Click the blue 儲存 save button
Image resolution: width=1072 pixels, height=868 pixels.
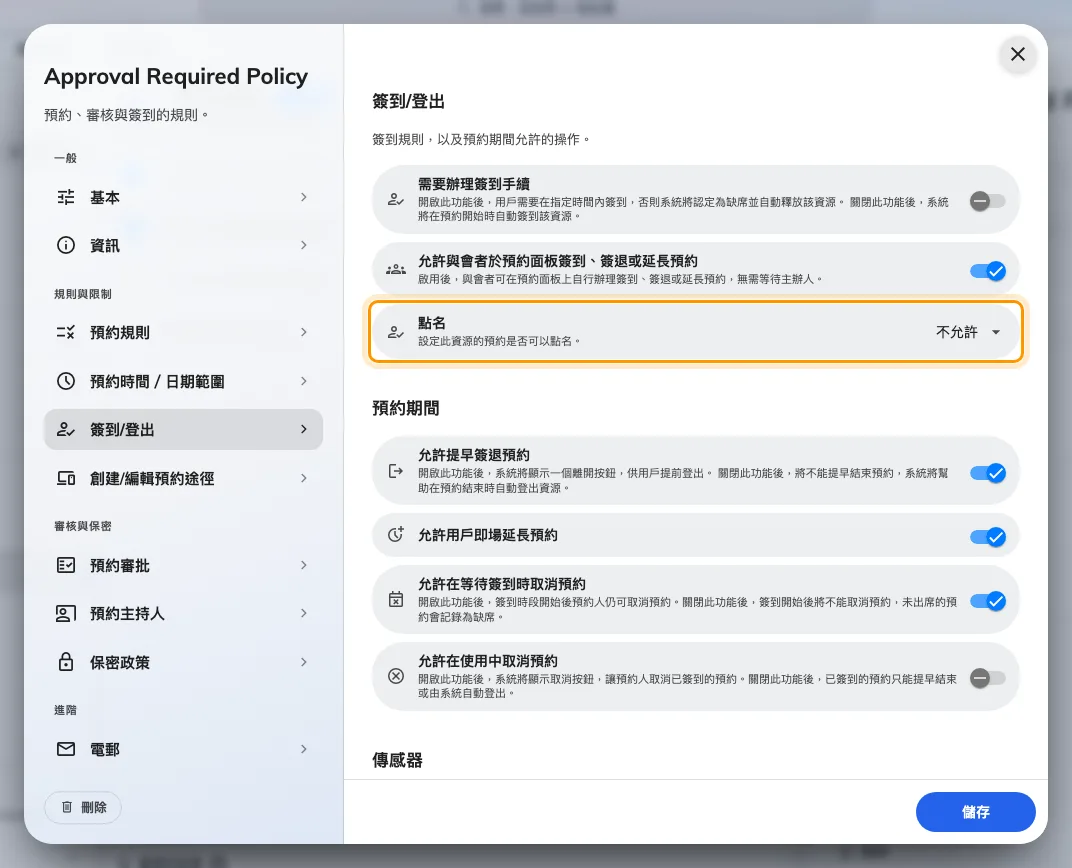(x=976, y=812)
